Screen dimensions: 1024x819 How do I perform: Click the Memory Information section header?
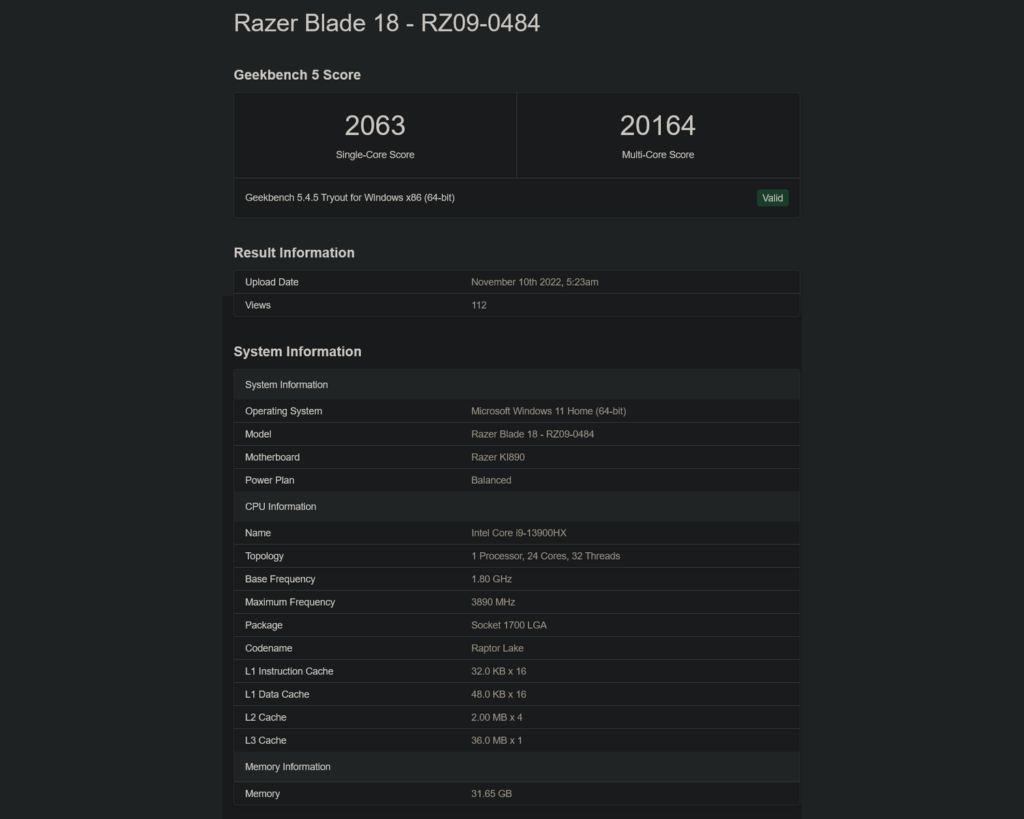(287, 767)
